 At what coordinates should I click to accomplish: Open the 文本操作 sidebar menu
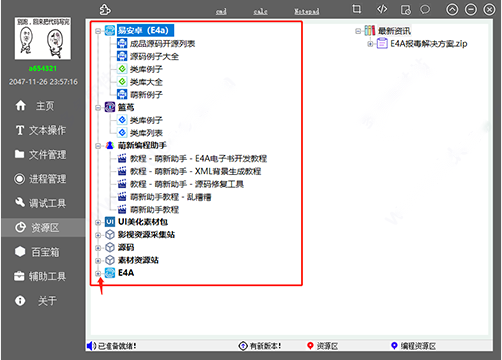point(41,130)
